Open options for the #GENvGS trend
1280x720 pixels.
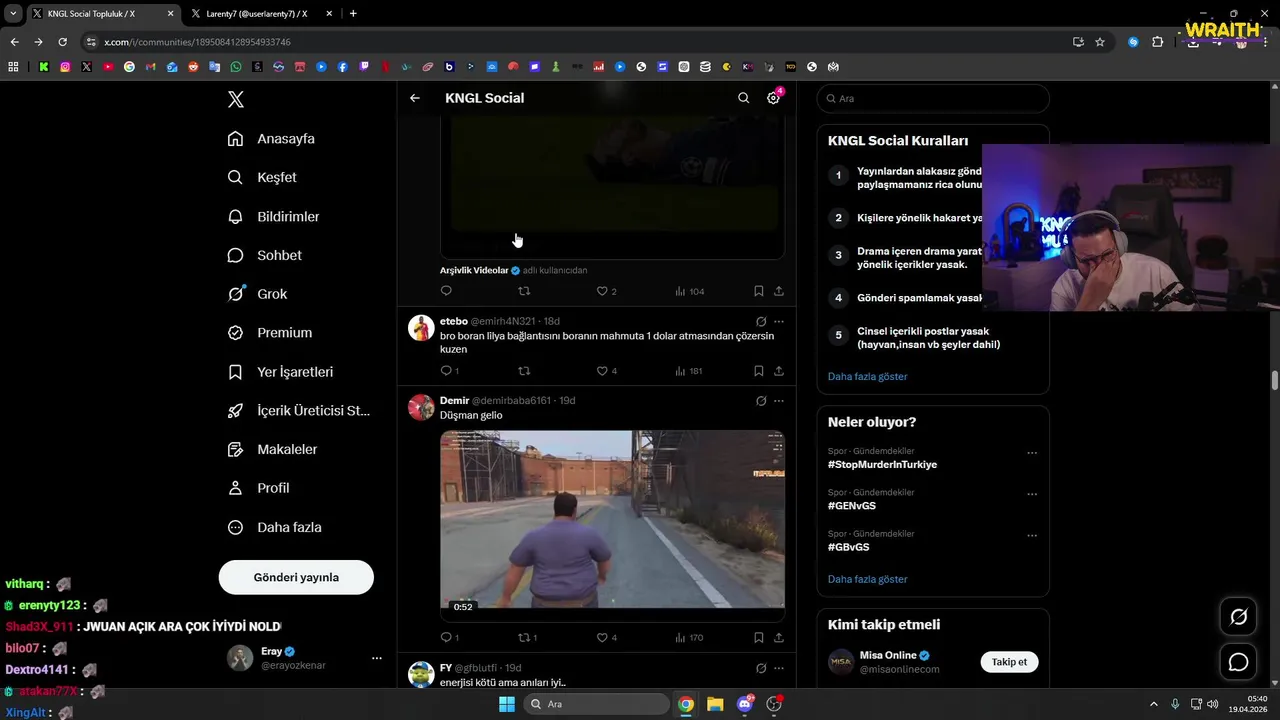coord(1032,494)
